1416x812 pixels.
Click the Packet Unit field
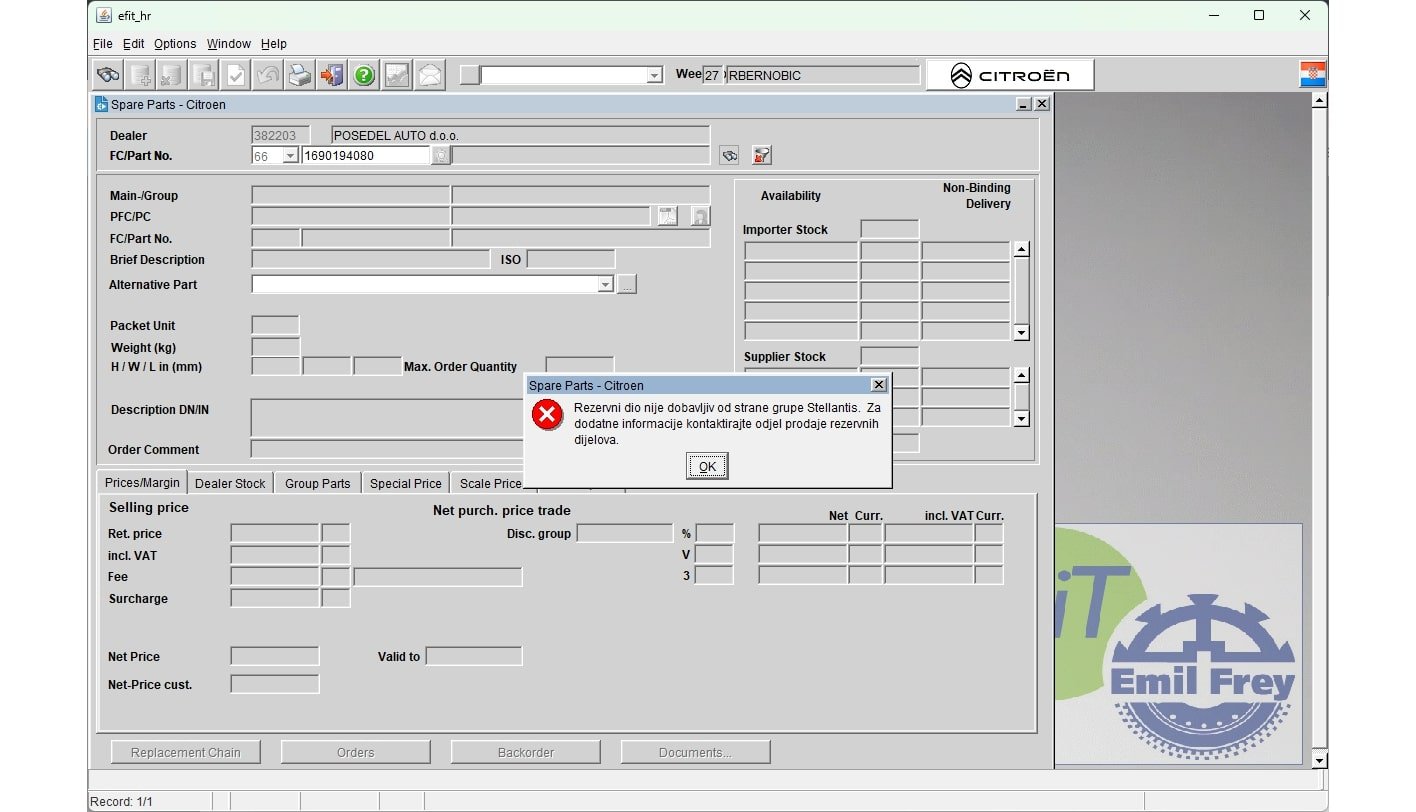[275, 325]
